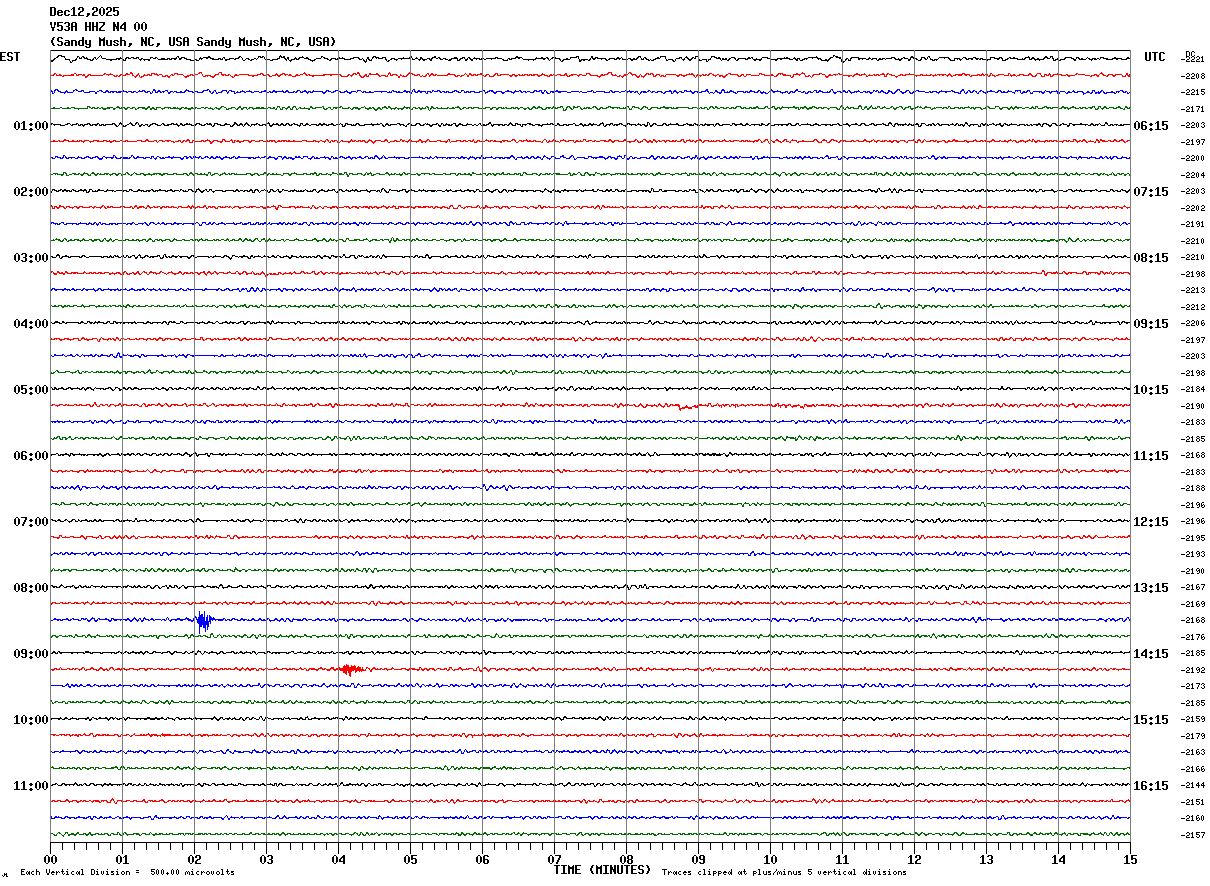The image size is (1210, 886).
Task: Click the 05:00 EST time label
Action: pos(30,390)
